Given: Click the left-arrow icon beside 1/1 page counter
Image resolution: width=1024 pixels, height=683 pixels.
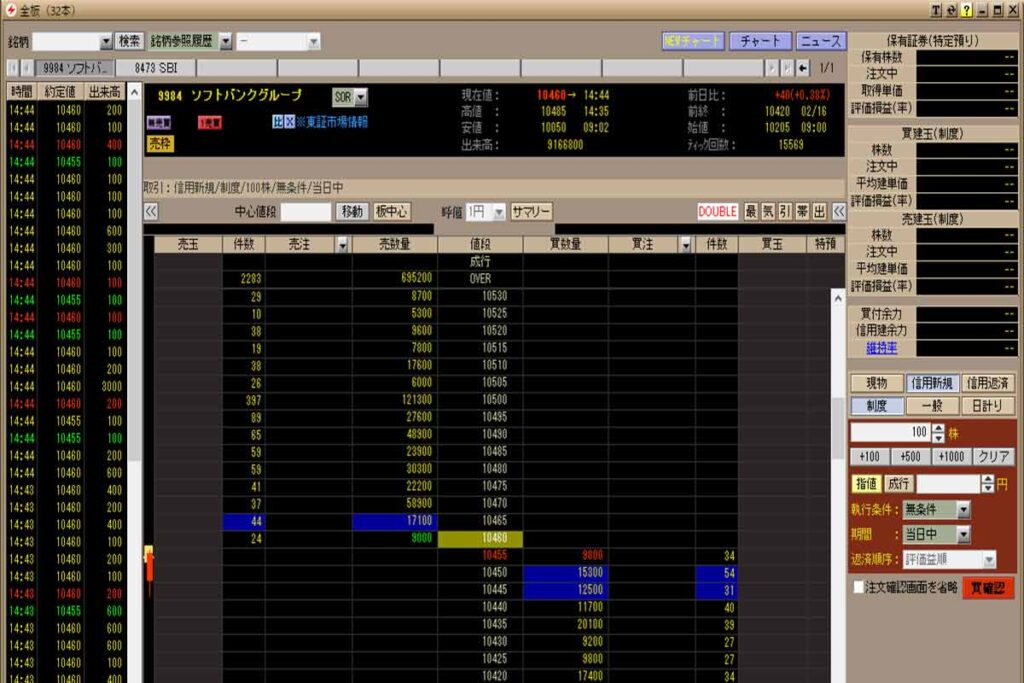Looking at the screenshot, I should [x=802, y=68].
